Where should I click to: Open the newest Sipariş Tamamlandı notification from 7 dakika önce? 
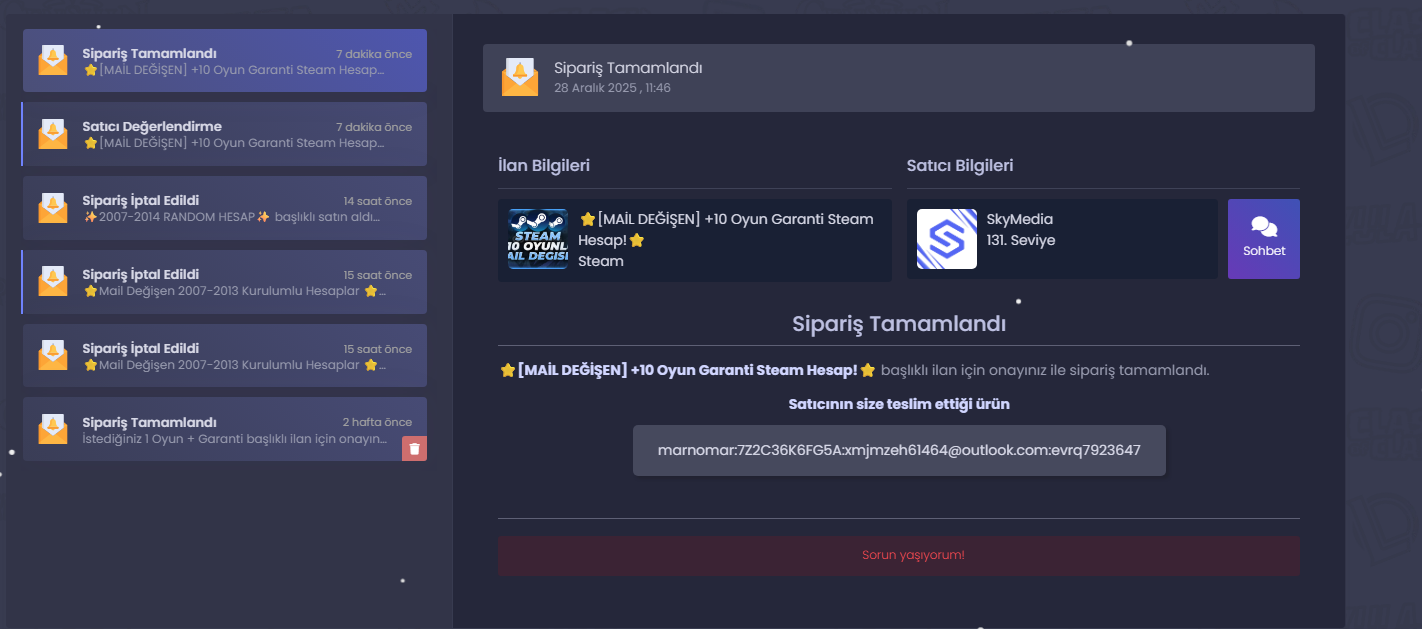[x=225, y=61]
